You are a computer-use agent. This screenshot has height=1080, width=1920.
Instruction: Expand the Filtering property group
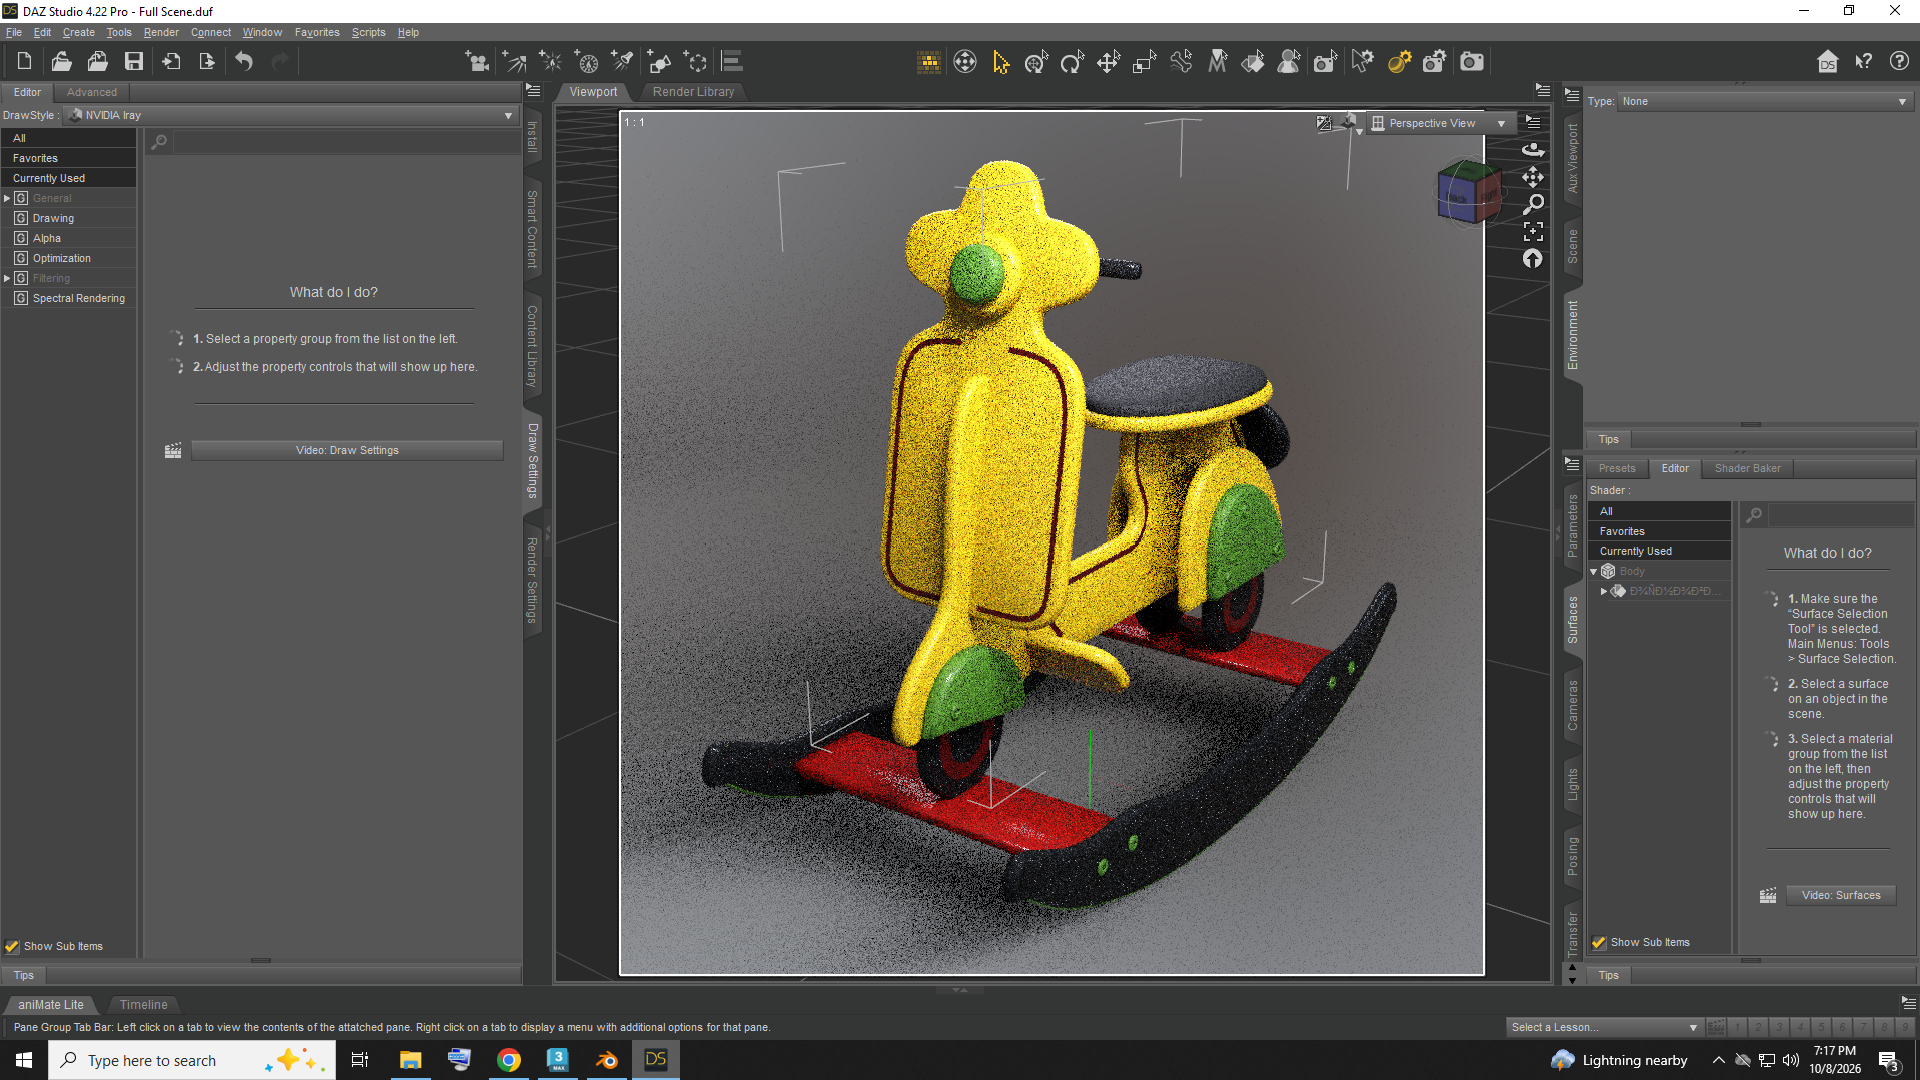tap(7, 278)
